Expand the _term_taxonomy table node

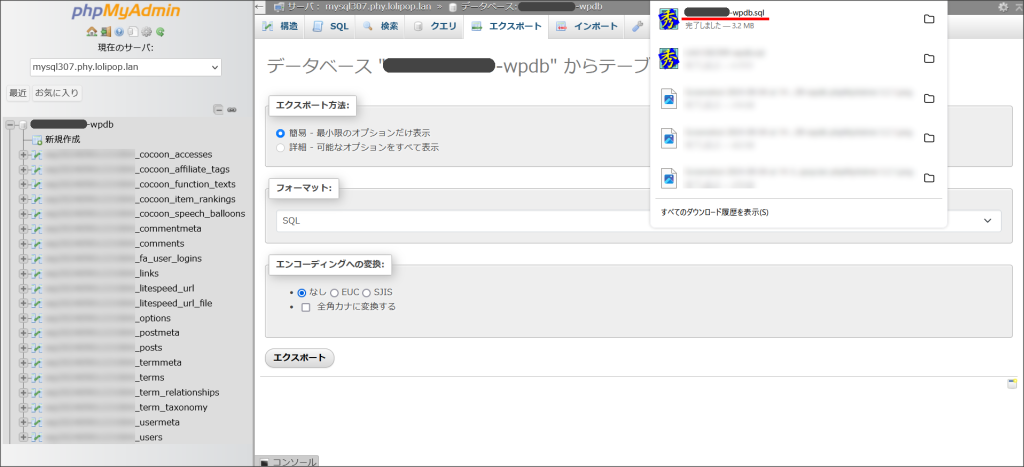(x=24, y=408)
